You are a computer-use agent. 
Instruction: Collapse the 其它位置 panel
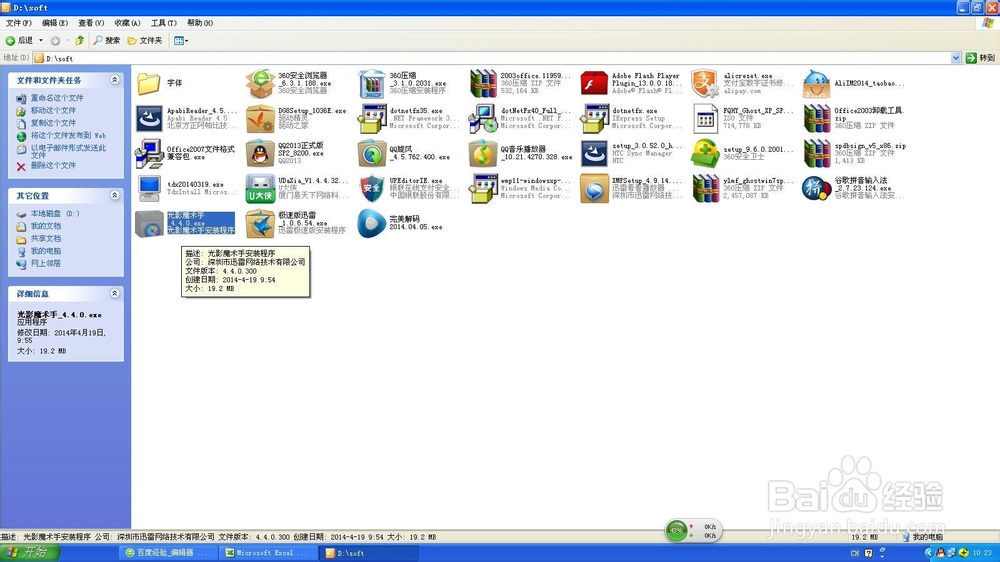point(115,195)
